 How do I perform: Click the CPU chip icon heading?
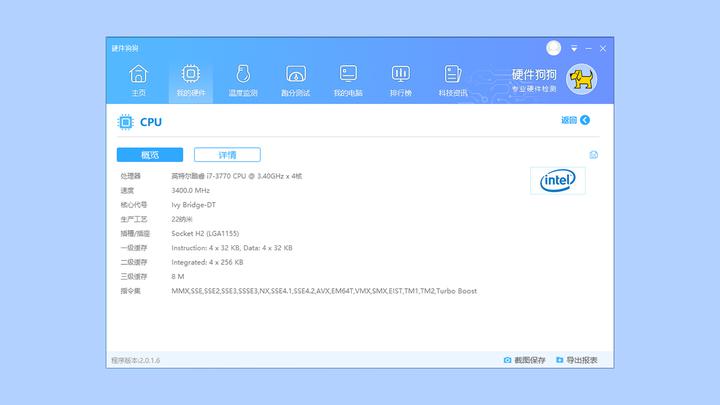tap(125, 122)
